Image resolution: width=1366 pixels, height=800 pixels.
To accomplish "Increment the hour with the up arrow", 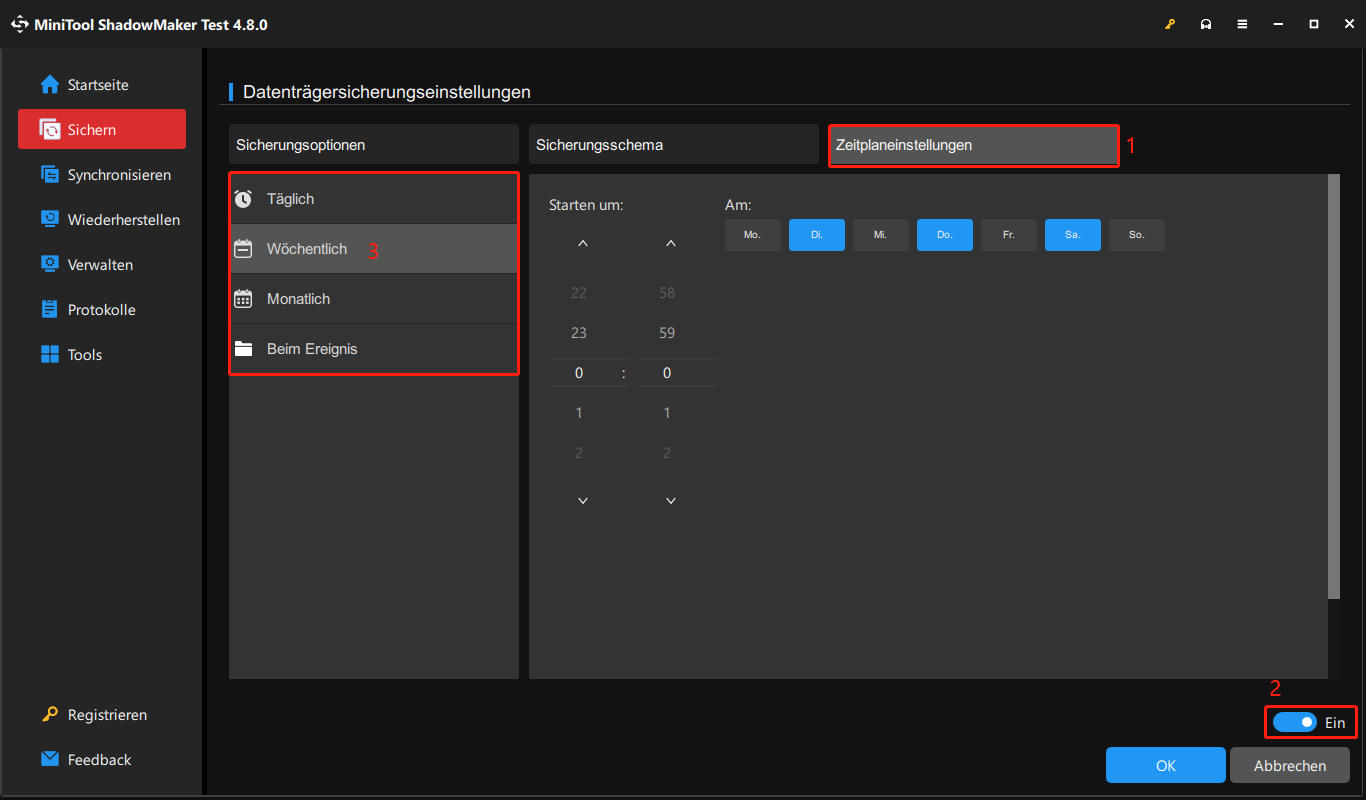I will tap(583, 243).
